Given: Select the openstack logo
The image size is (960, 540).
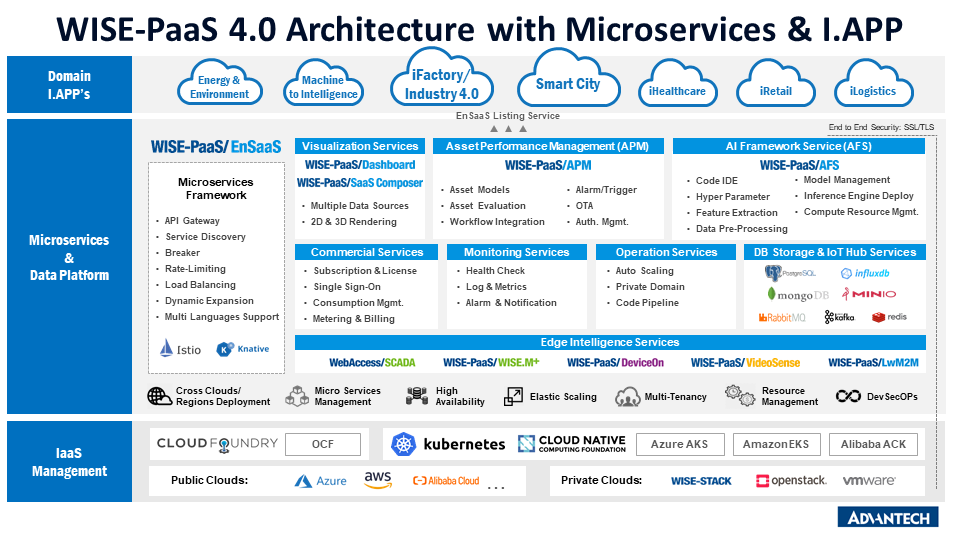Looking at the screenshot, I should [x=791, y=481].
